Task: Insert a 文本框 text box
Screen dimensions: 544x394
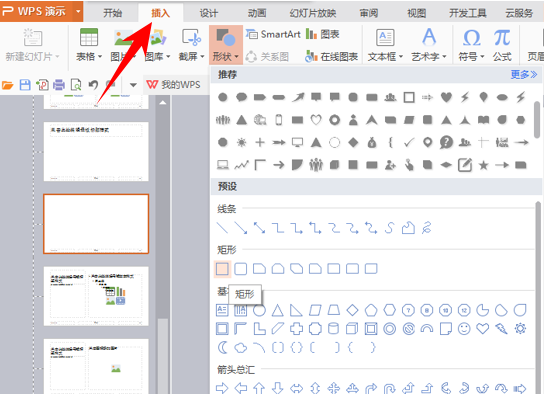Action: [385, 44]
